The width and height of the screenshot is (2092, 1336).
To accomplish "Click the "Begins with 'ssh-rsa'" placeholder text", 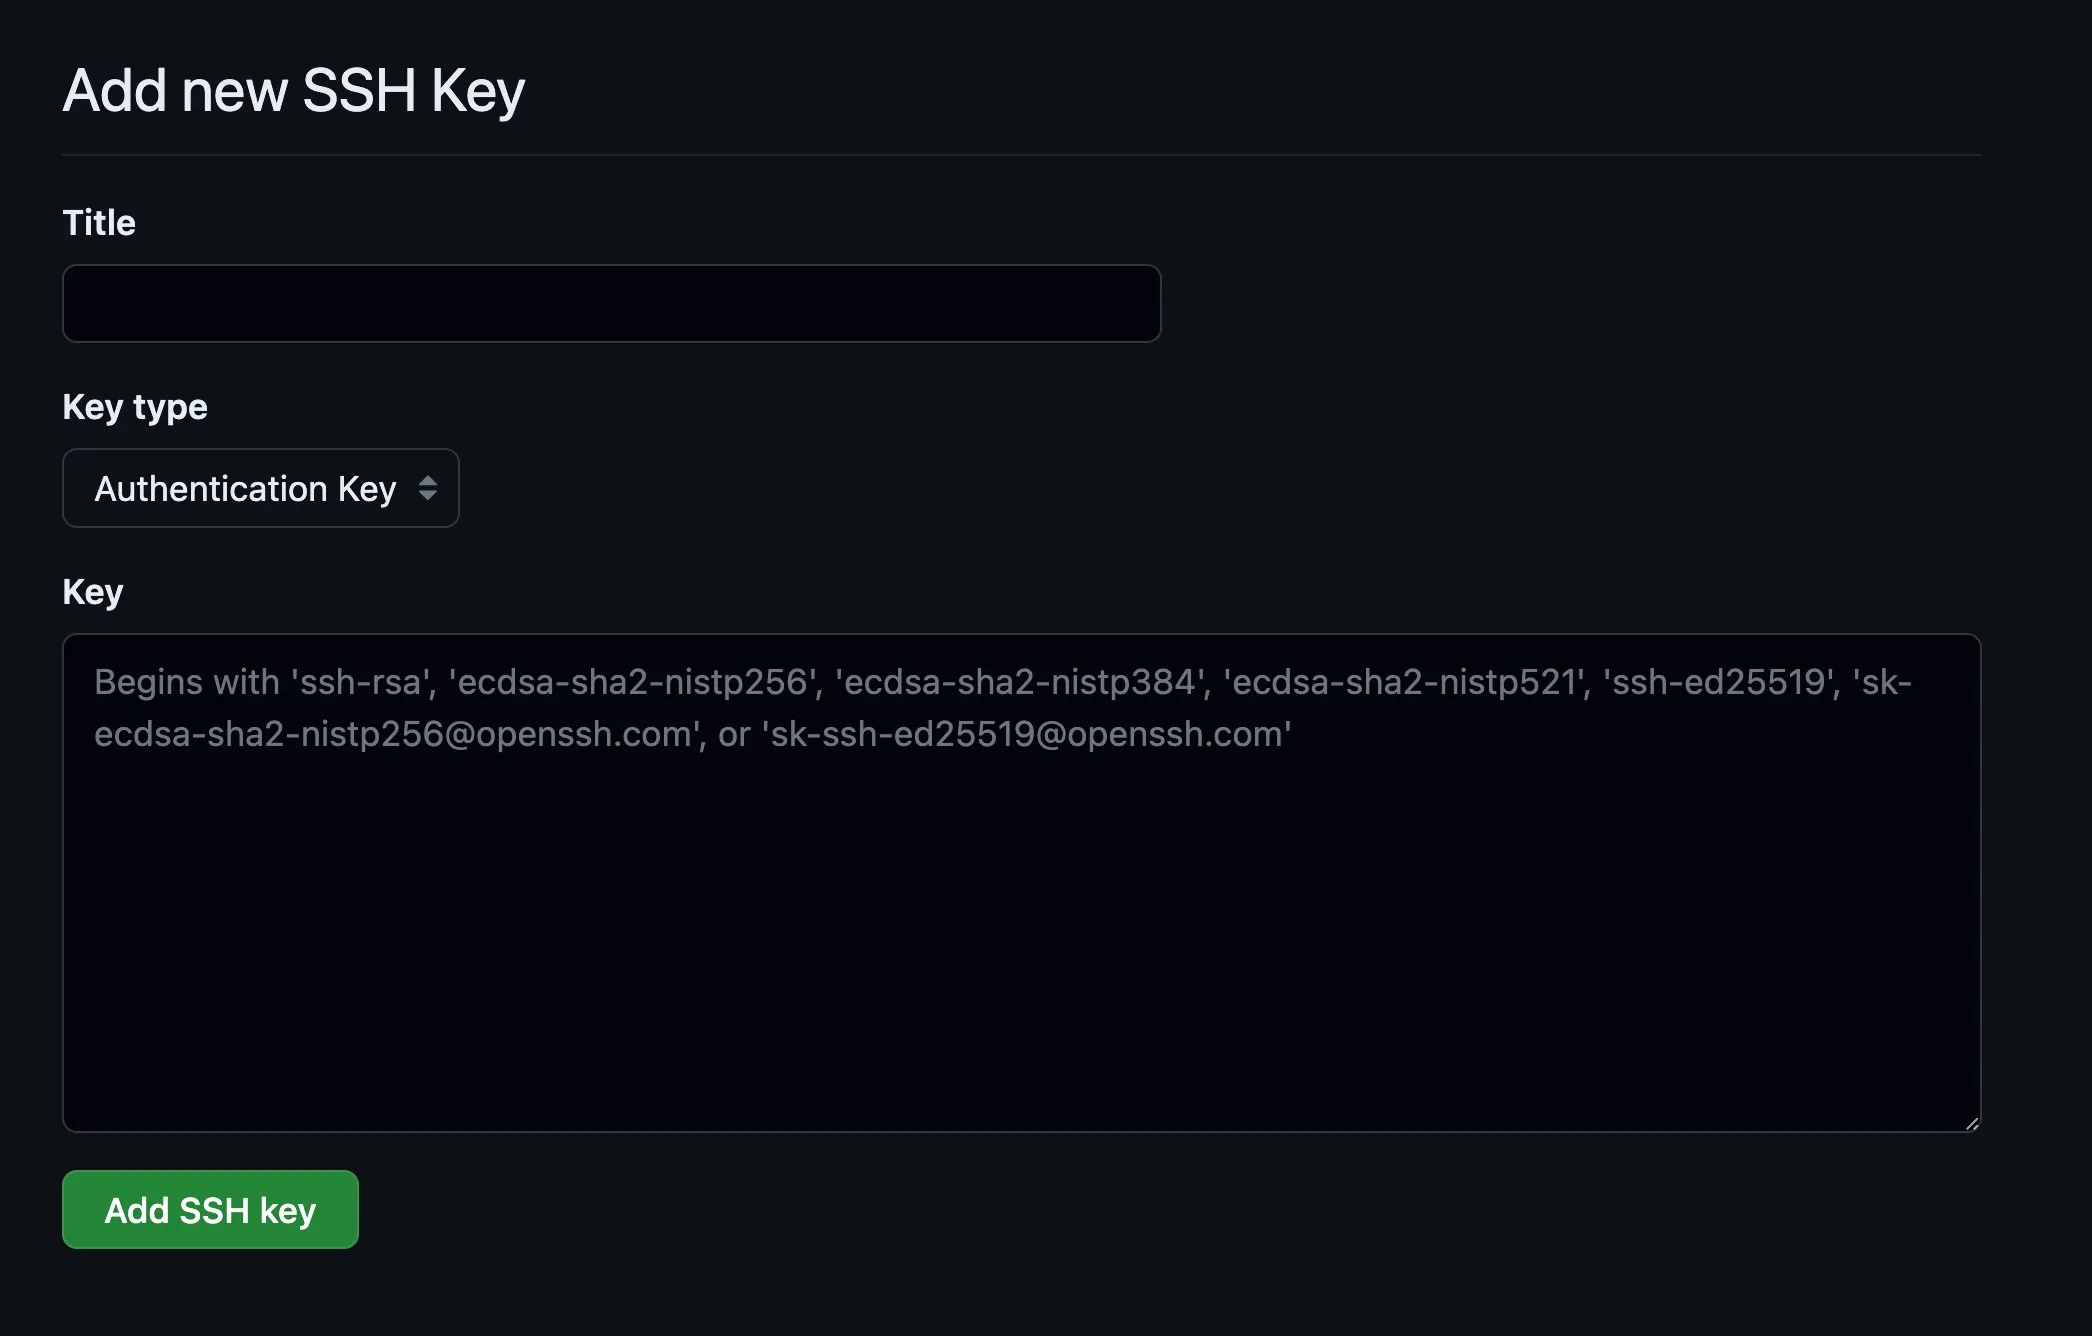I will point(262,682).
